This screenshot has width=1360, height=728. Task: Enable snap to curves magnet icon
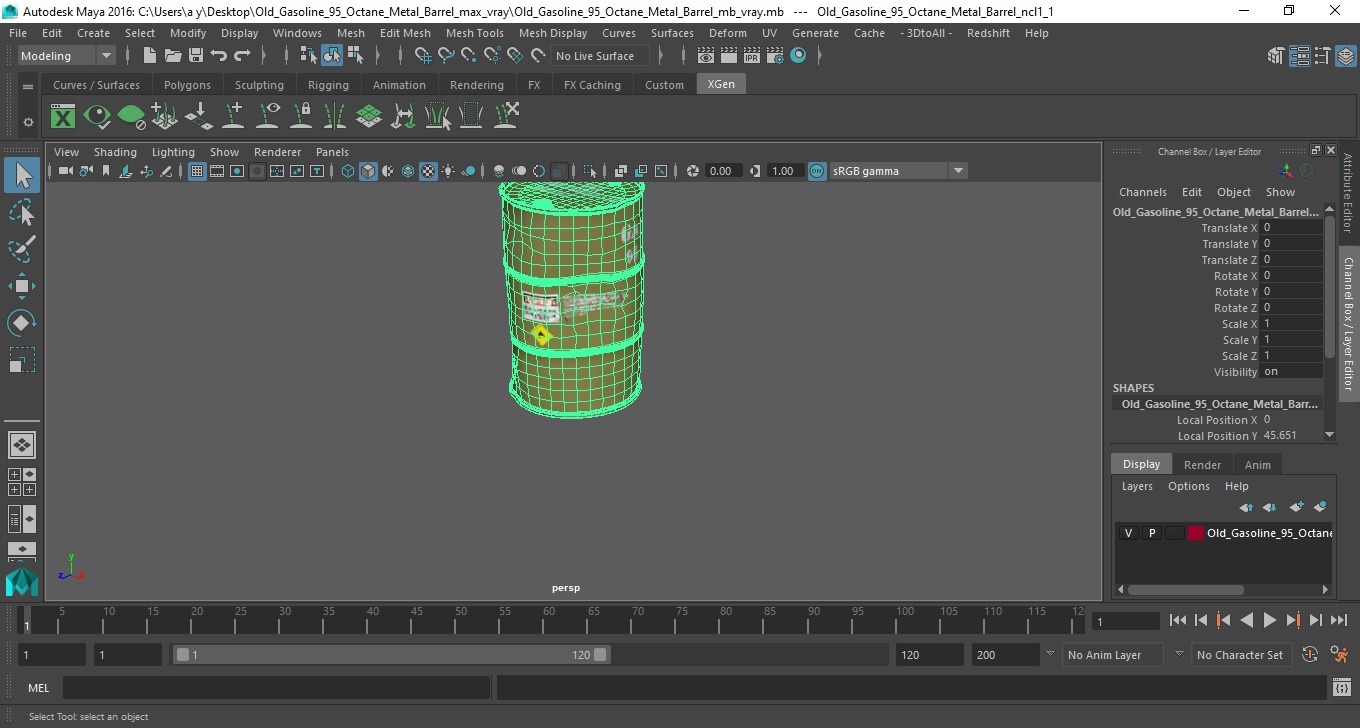[446, 56]
